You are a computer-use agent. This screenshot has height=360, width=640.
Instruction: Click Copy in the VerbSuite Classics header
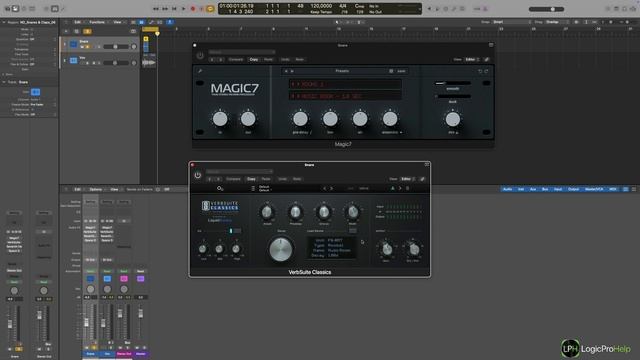click(x=251, y=179)
